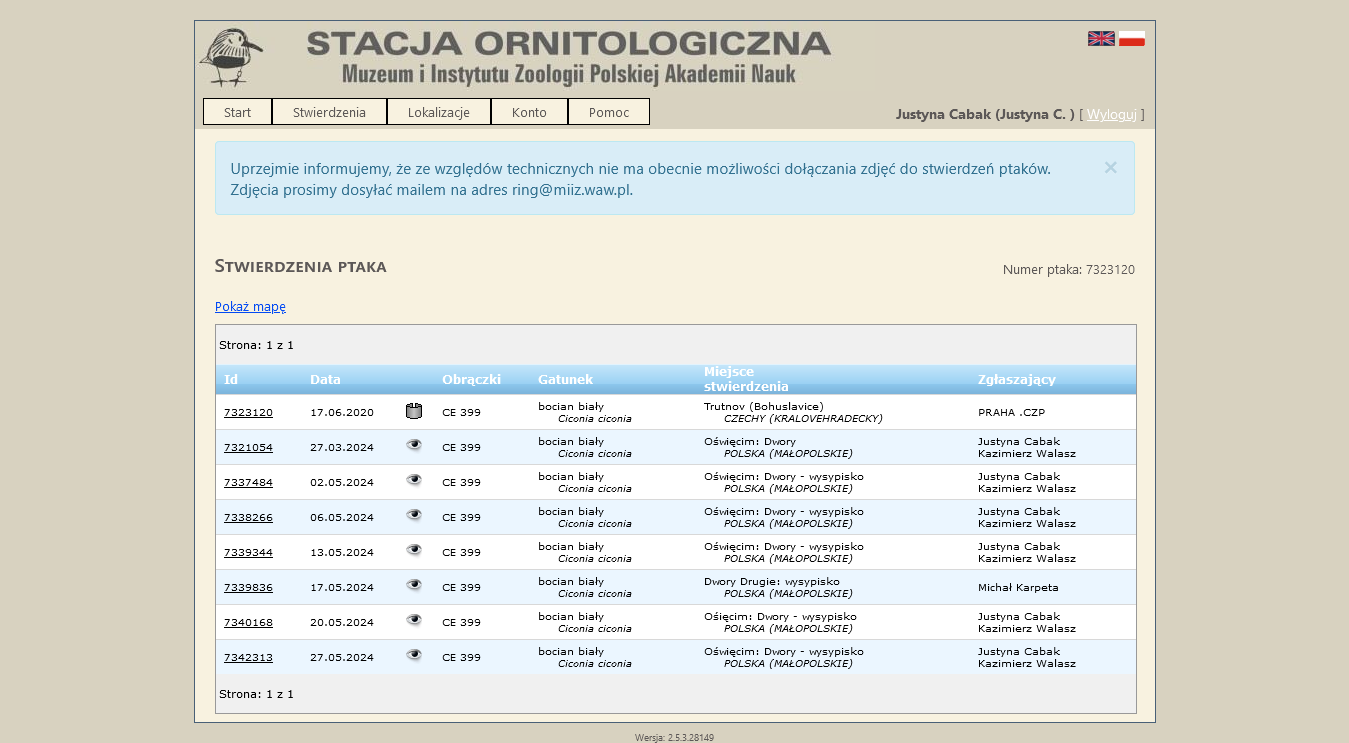Open the Konto menu item

pos(529,112)
